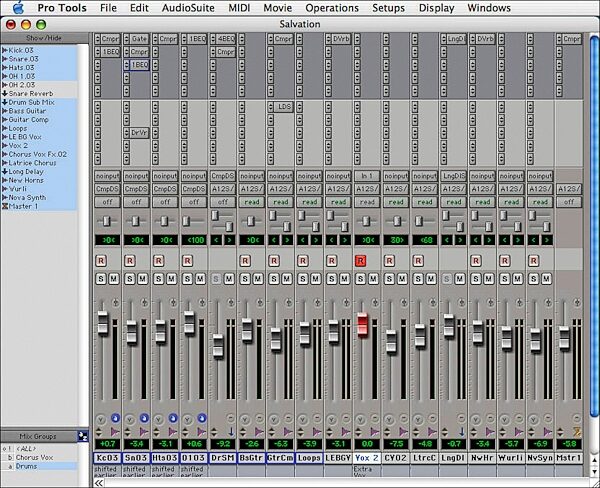Click the group ID indicator on Loops strip
This screenshot has height=488, width=600.
[x=317, y=419]
